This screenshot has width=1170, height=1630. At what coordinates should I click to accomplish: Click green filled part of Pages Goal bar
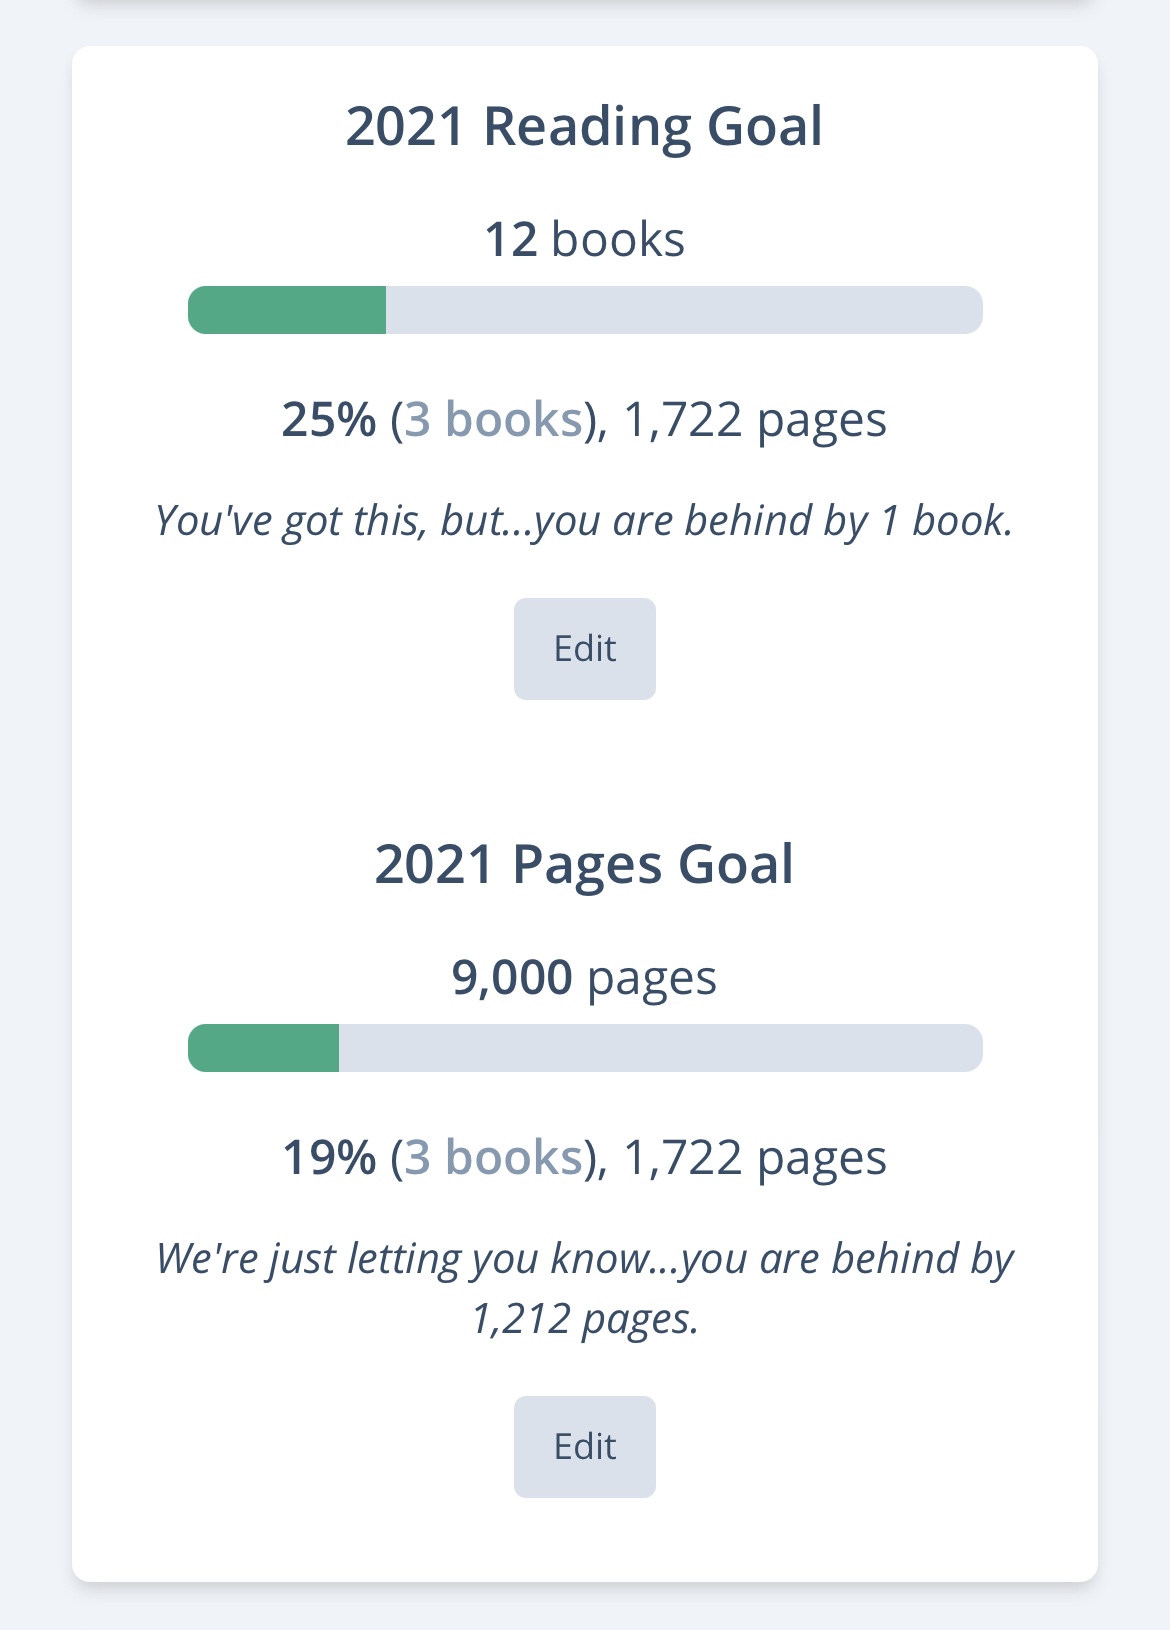pos(264,1048)
